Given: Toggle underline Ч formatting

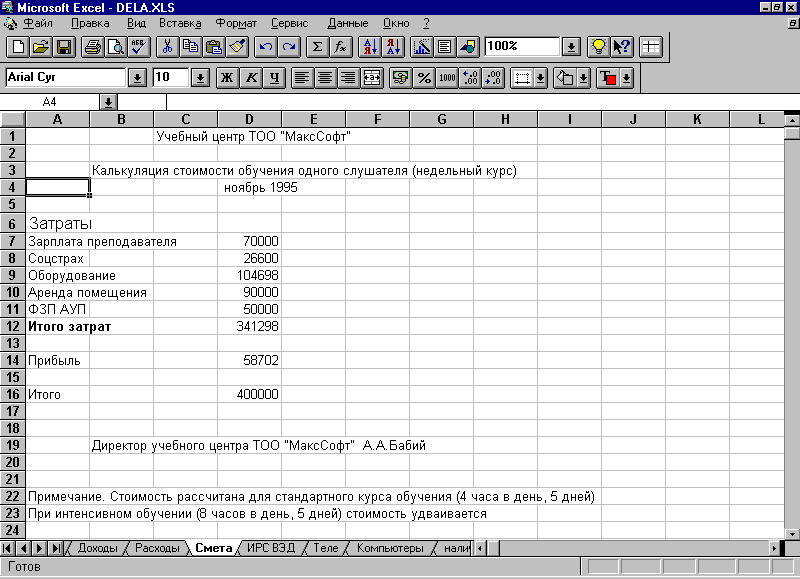Looking at the screenshot, I should tap(274, 78).
